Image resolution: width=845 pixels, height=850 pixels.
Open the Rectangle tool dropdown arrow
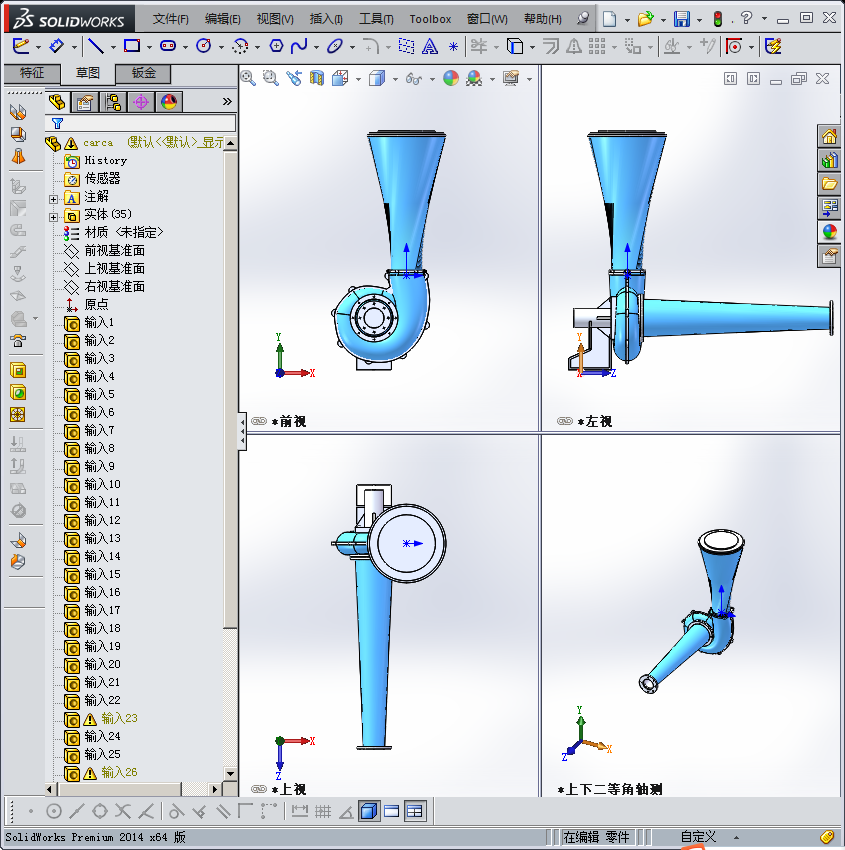point(149,48)
